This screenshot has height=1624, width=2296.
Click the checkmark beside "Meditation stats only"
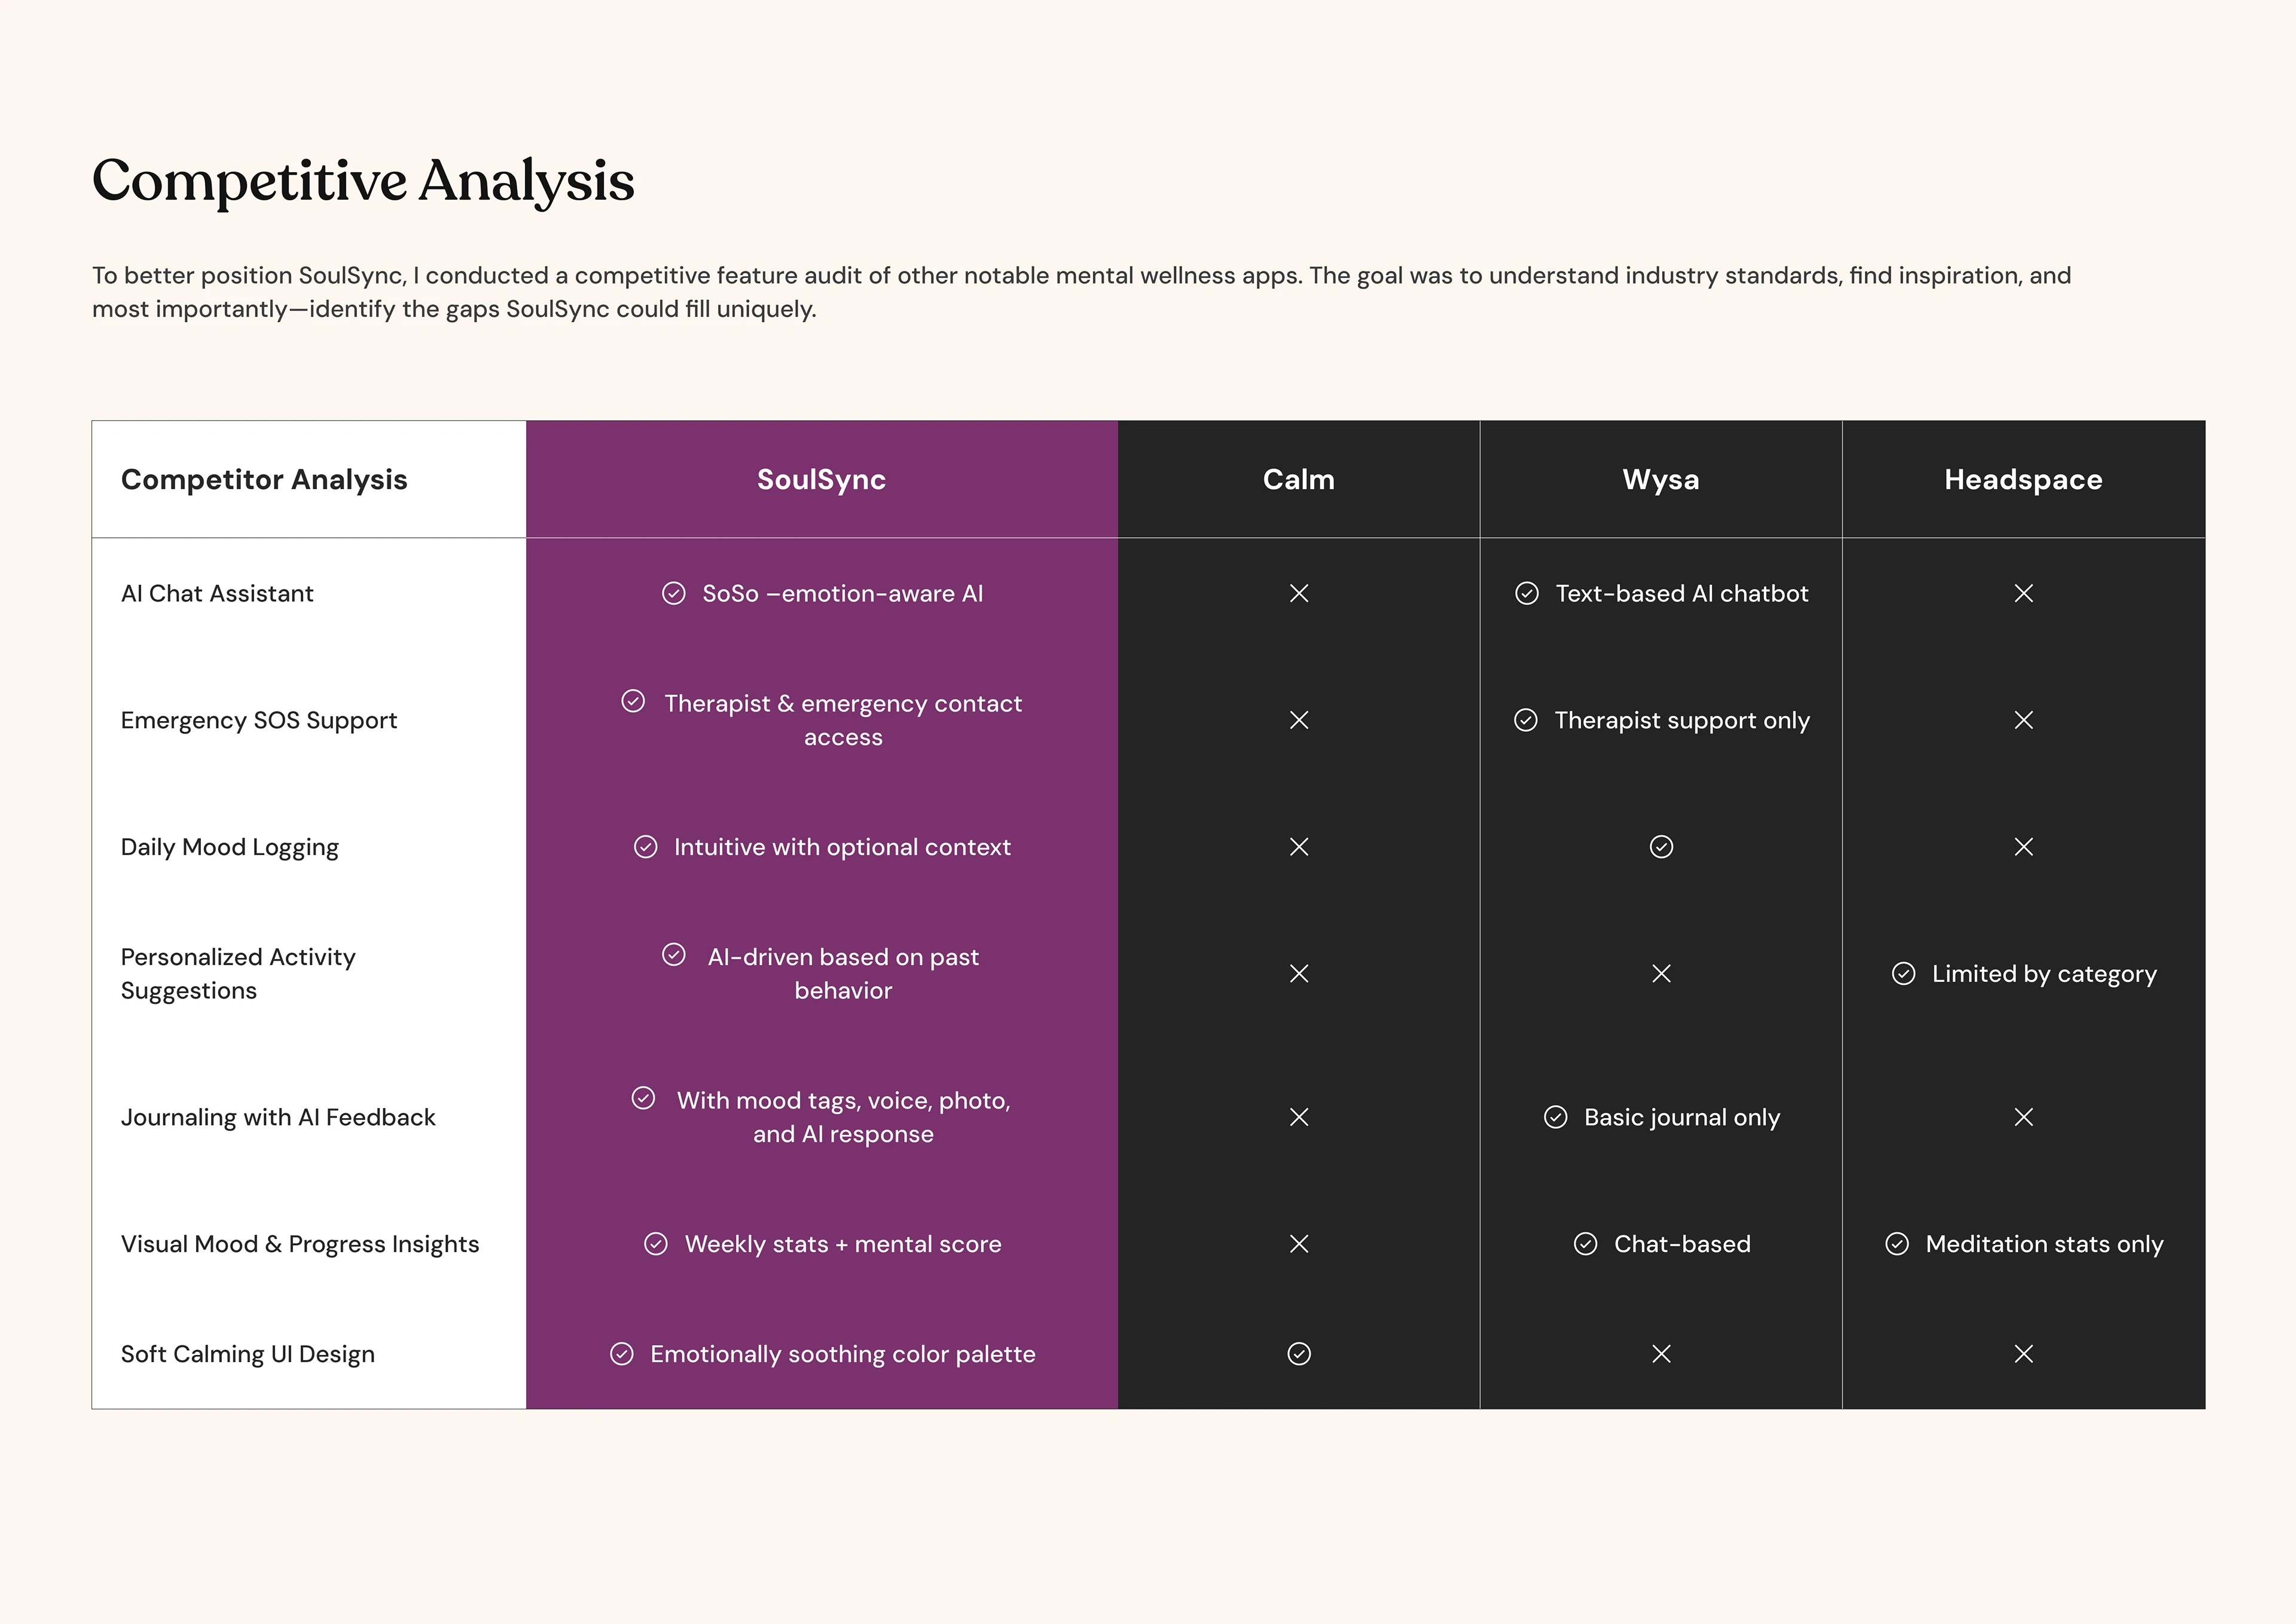tap(1897, 1244)
